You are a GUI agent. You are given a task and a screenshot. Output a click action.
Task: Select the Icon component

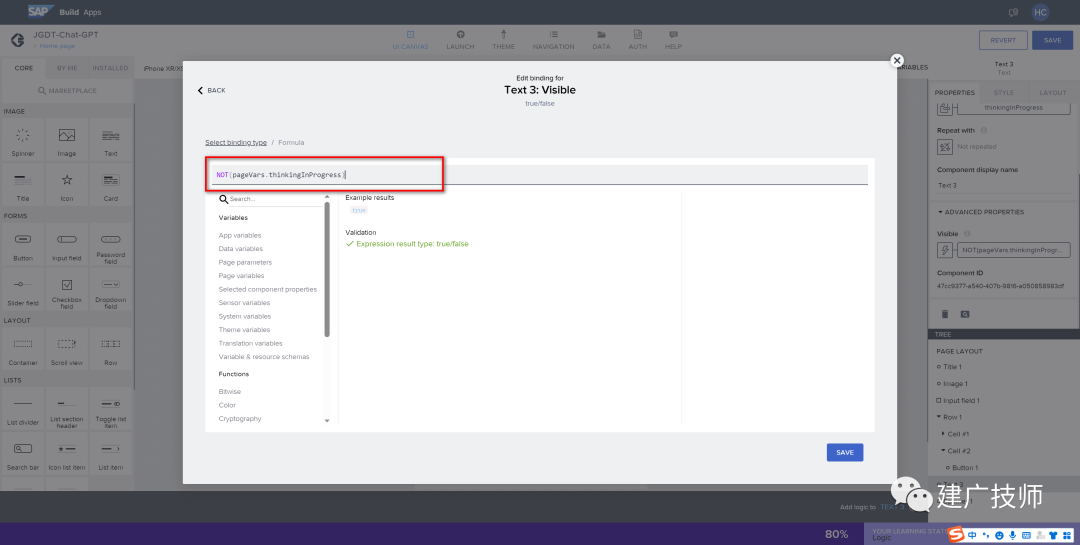pos(67,186)
